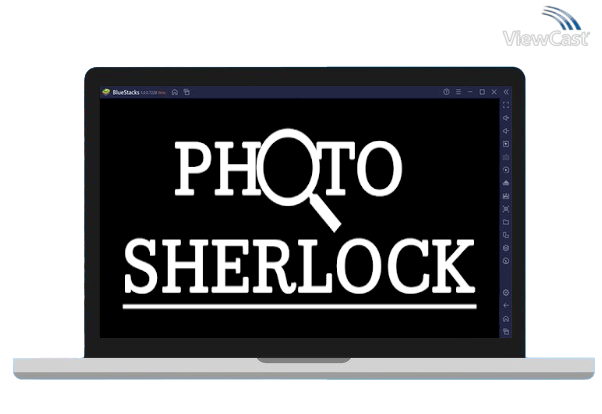Click the Photo Sherlock splash logo
Screen dimensions: 602x414
(x=300, y=219)
